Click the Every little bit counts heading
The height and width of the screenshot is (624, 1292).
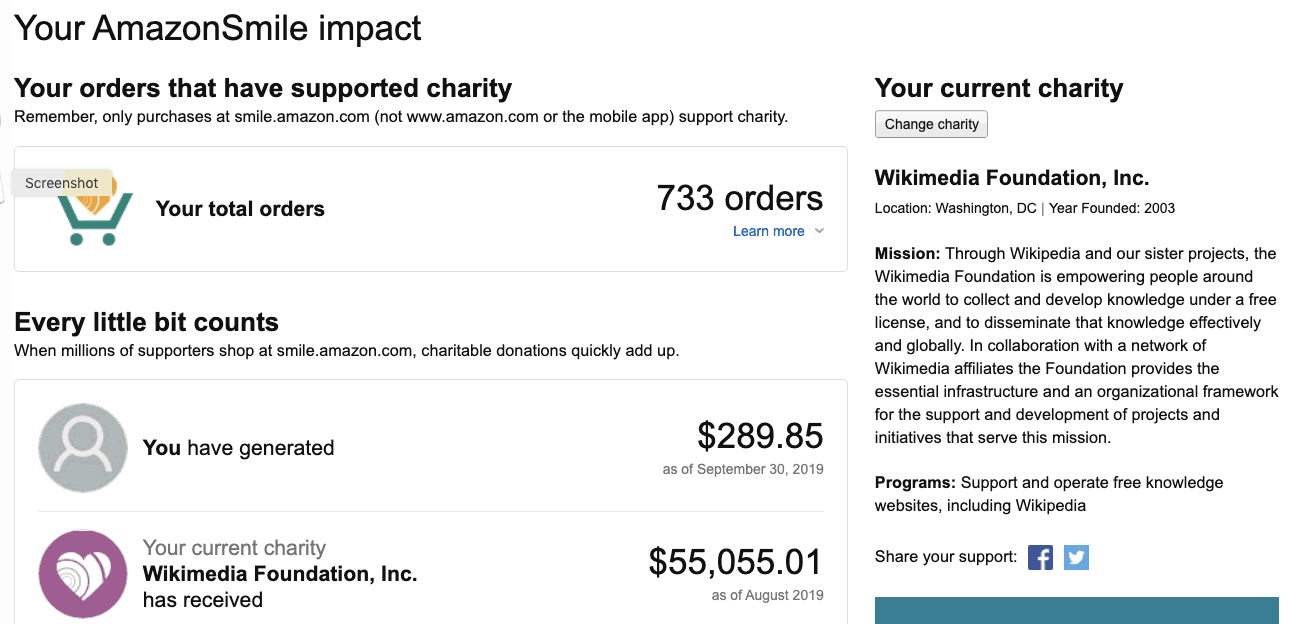pos(146,322)
